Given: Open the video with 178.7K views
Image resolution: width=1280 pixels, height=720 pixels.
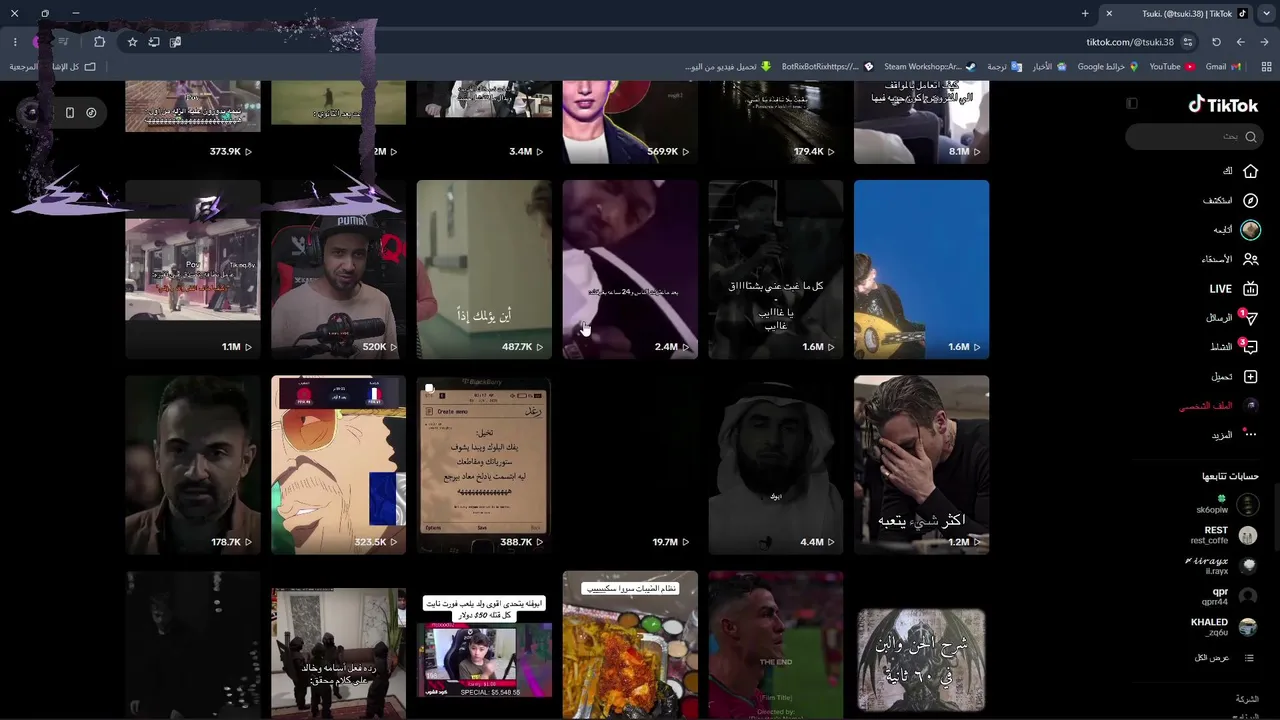Looking at the screenshot, I should 193,464.
